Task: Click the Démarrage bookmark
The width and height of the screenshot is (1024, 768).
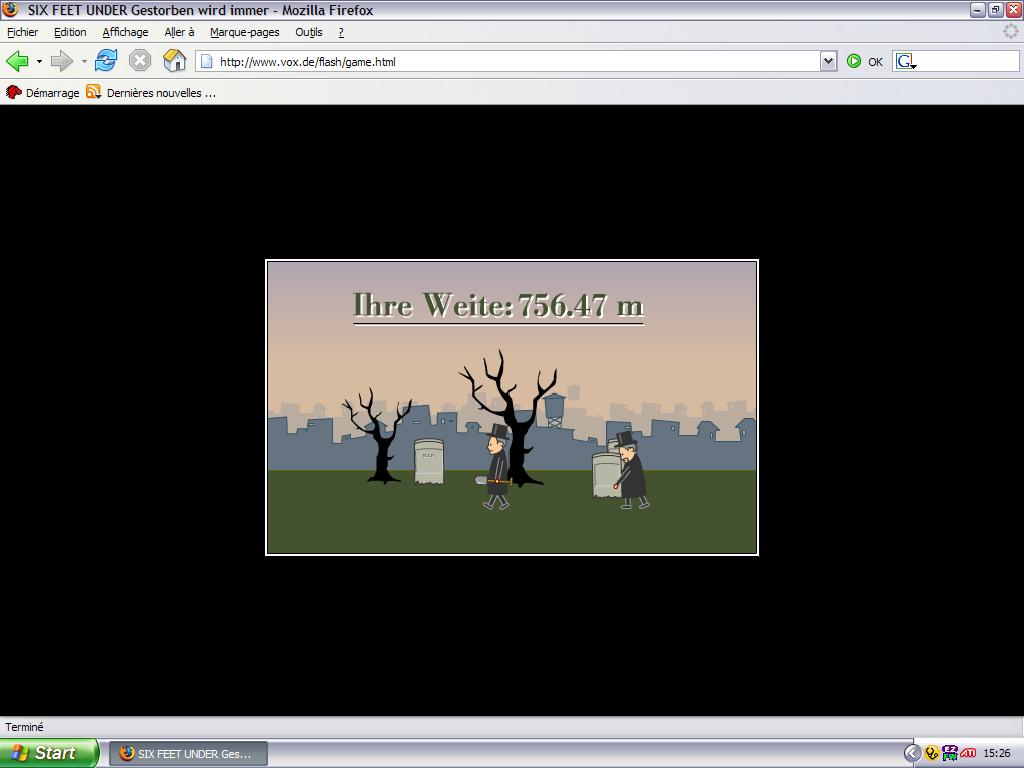Action: (42, 93)
